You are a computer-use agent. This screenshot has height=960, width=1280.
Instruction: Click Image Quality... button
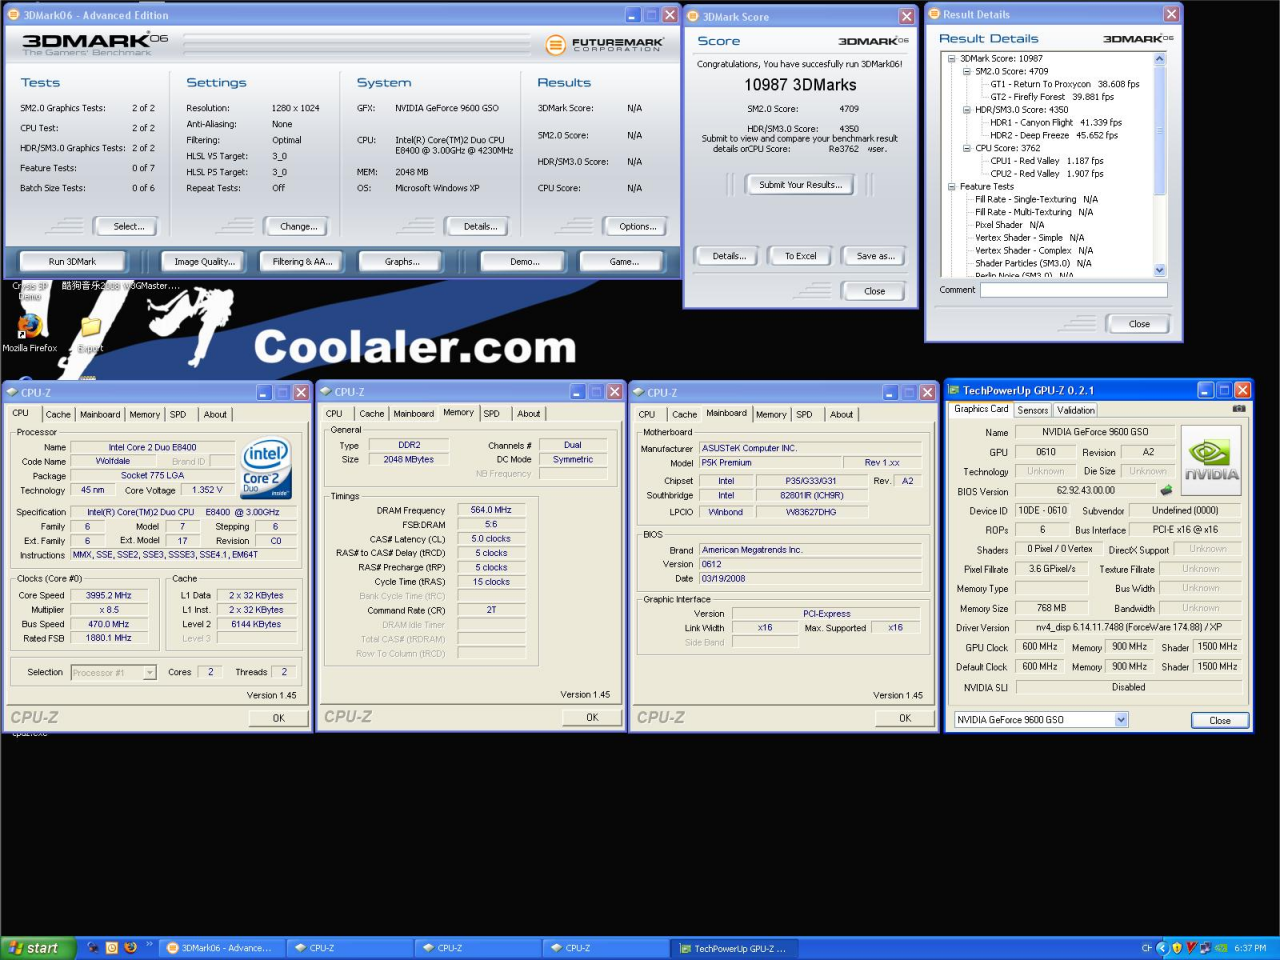tap(204, 262)
